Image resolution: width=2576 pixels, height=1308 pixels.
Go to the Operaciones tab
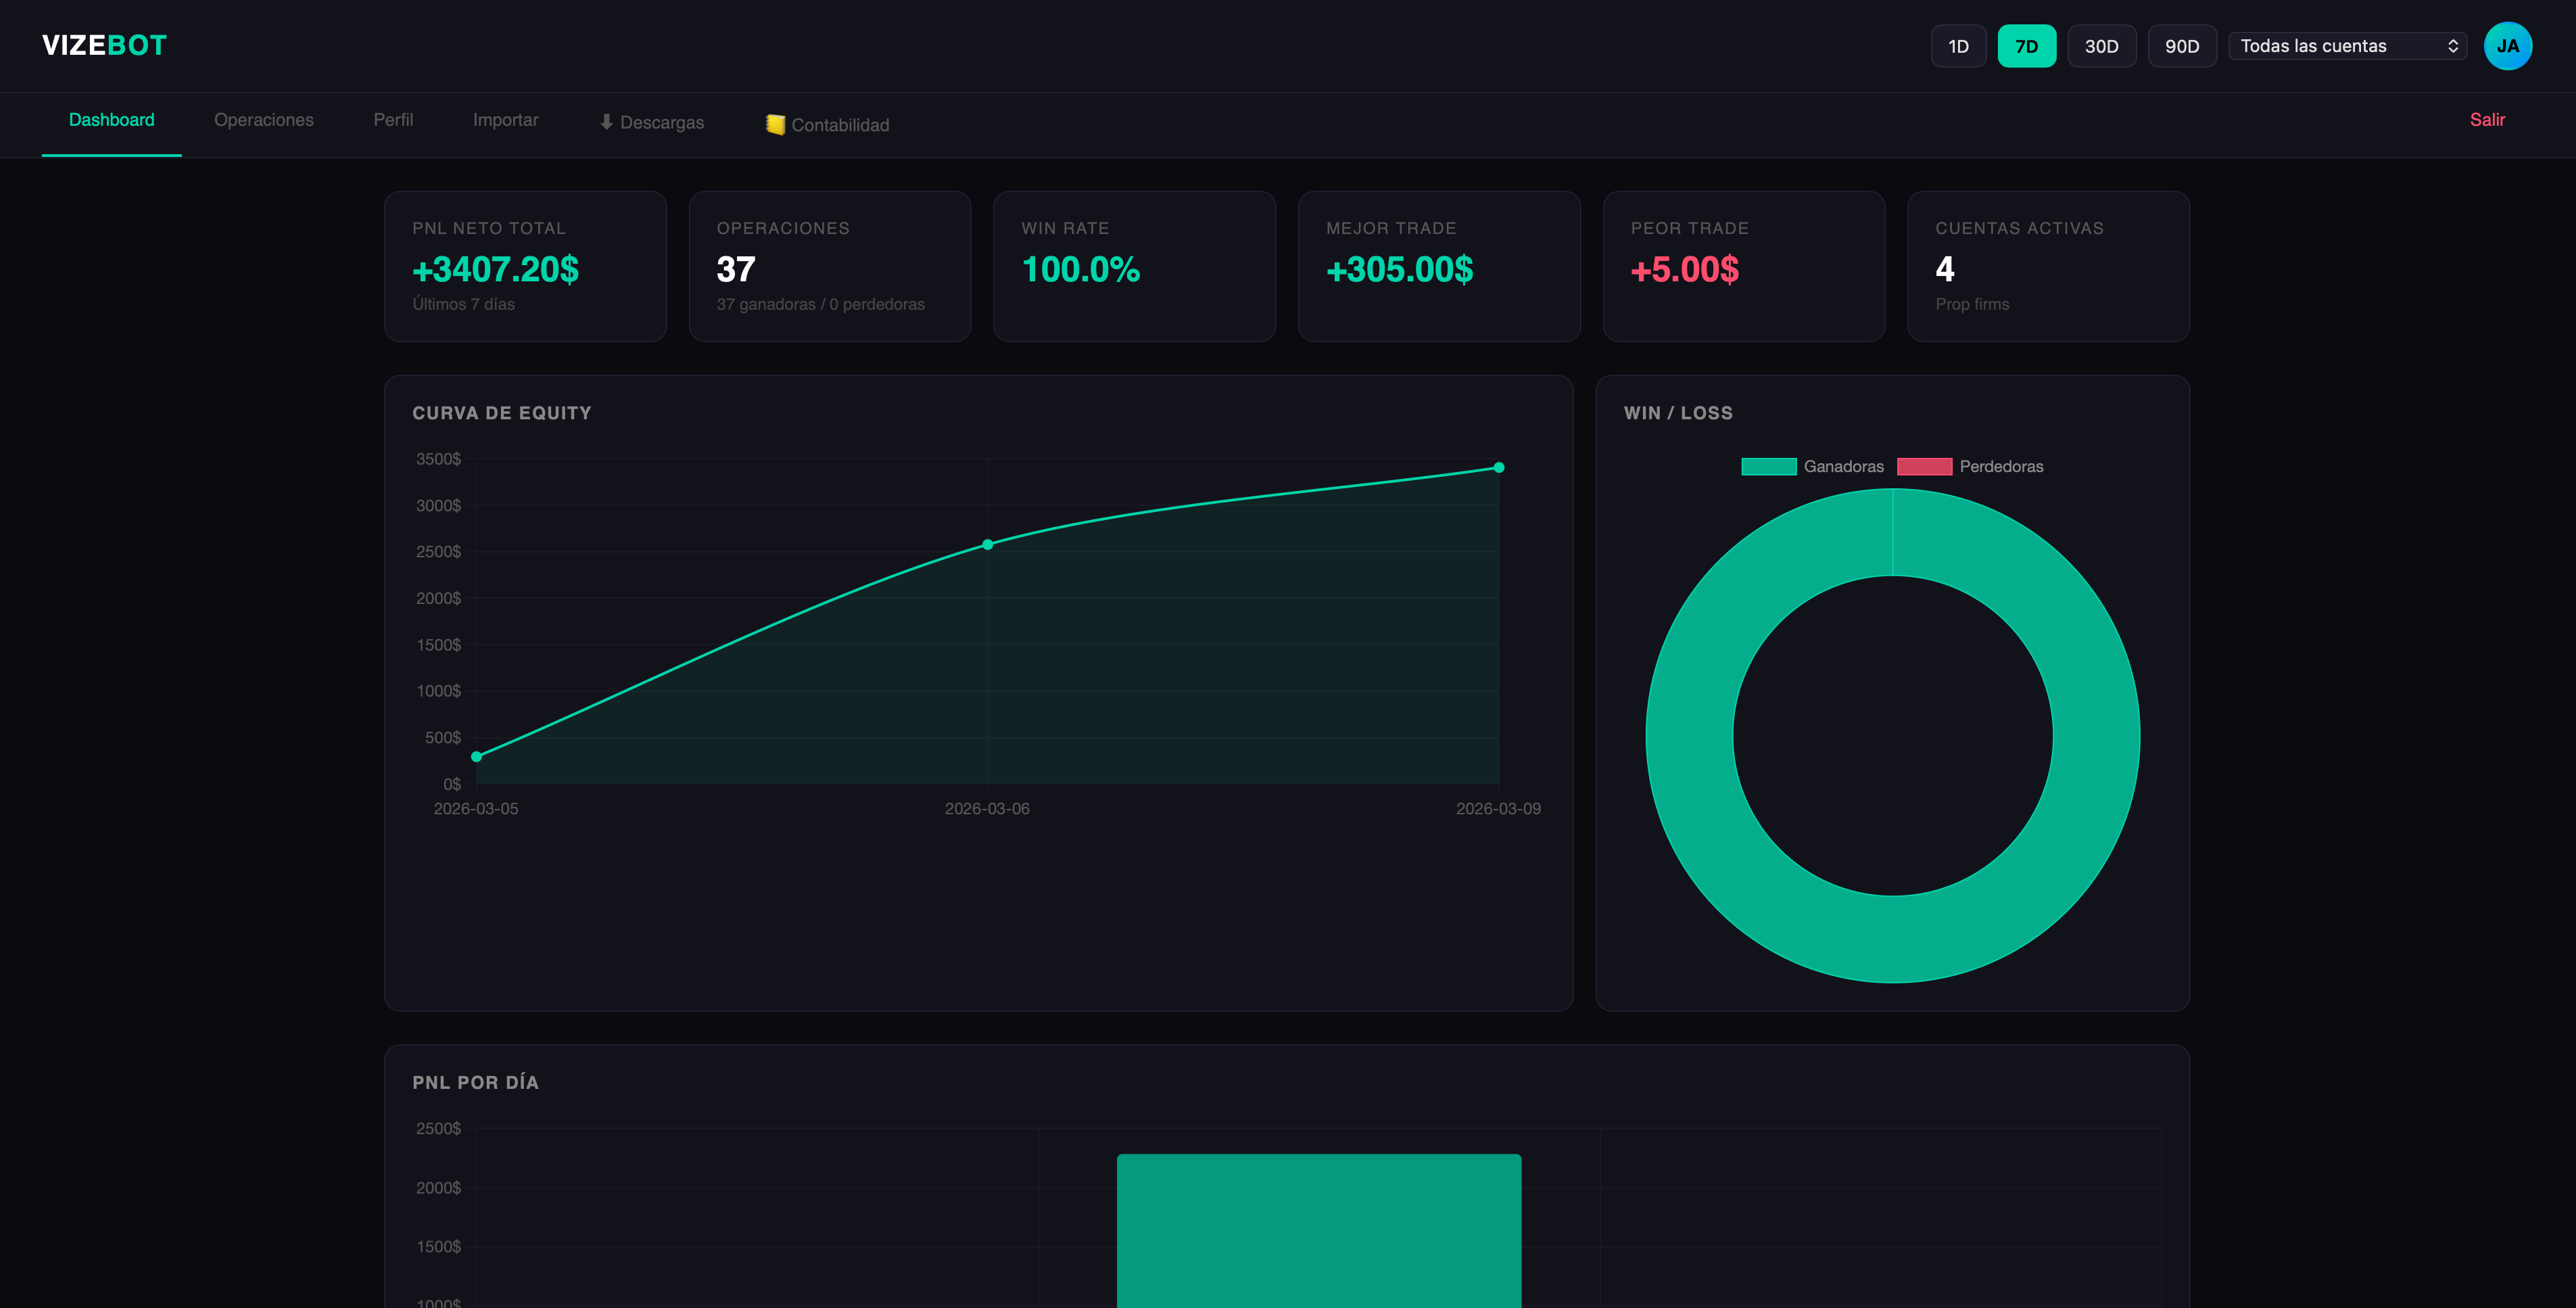pos(263,120)
